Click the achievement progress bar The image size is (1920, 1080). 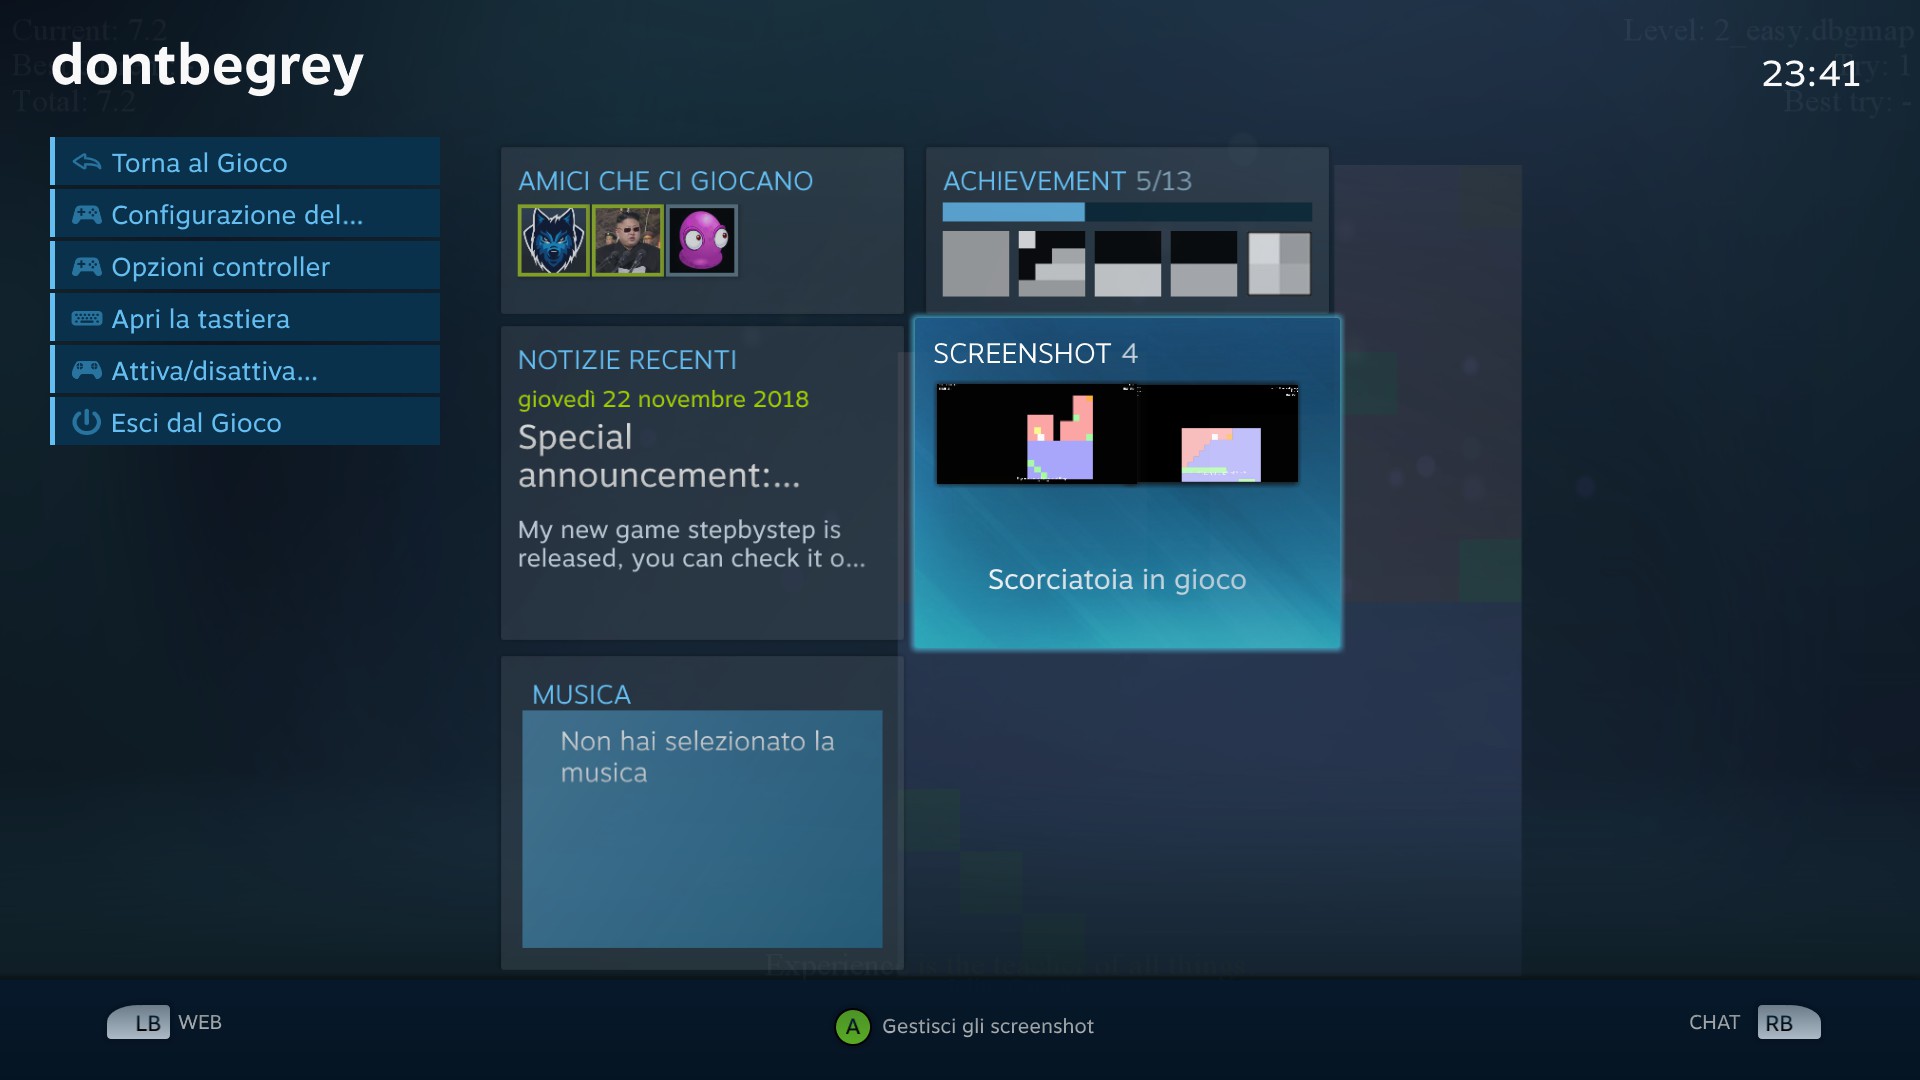[1127, 212]
